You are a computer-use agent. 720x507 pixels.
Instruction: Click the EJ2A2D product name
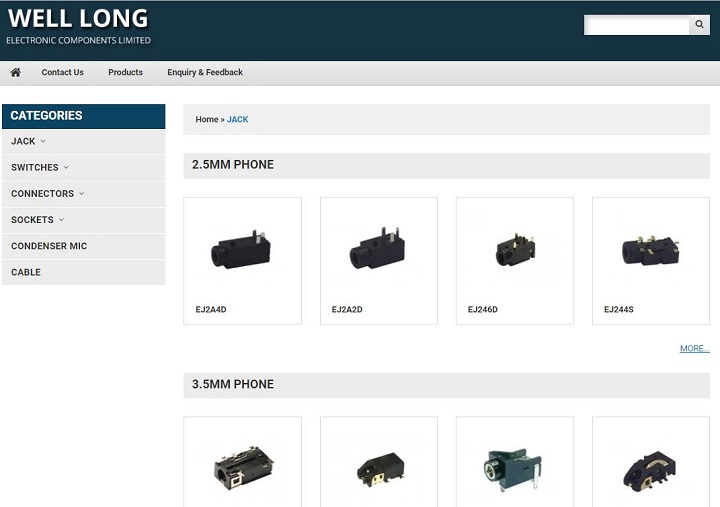click(x=347, y=310)
